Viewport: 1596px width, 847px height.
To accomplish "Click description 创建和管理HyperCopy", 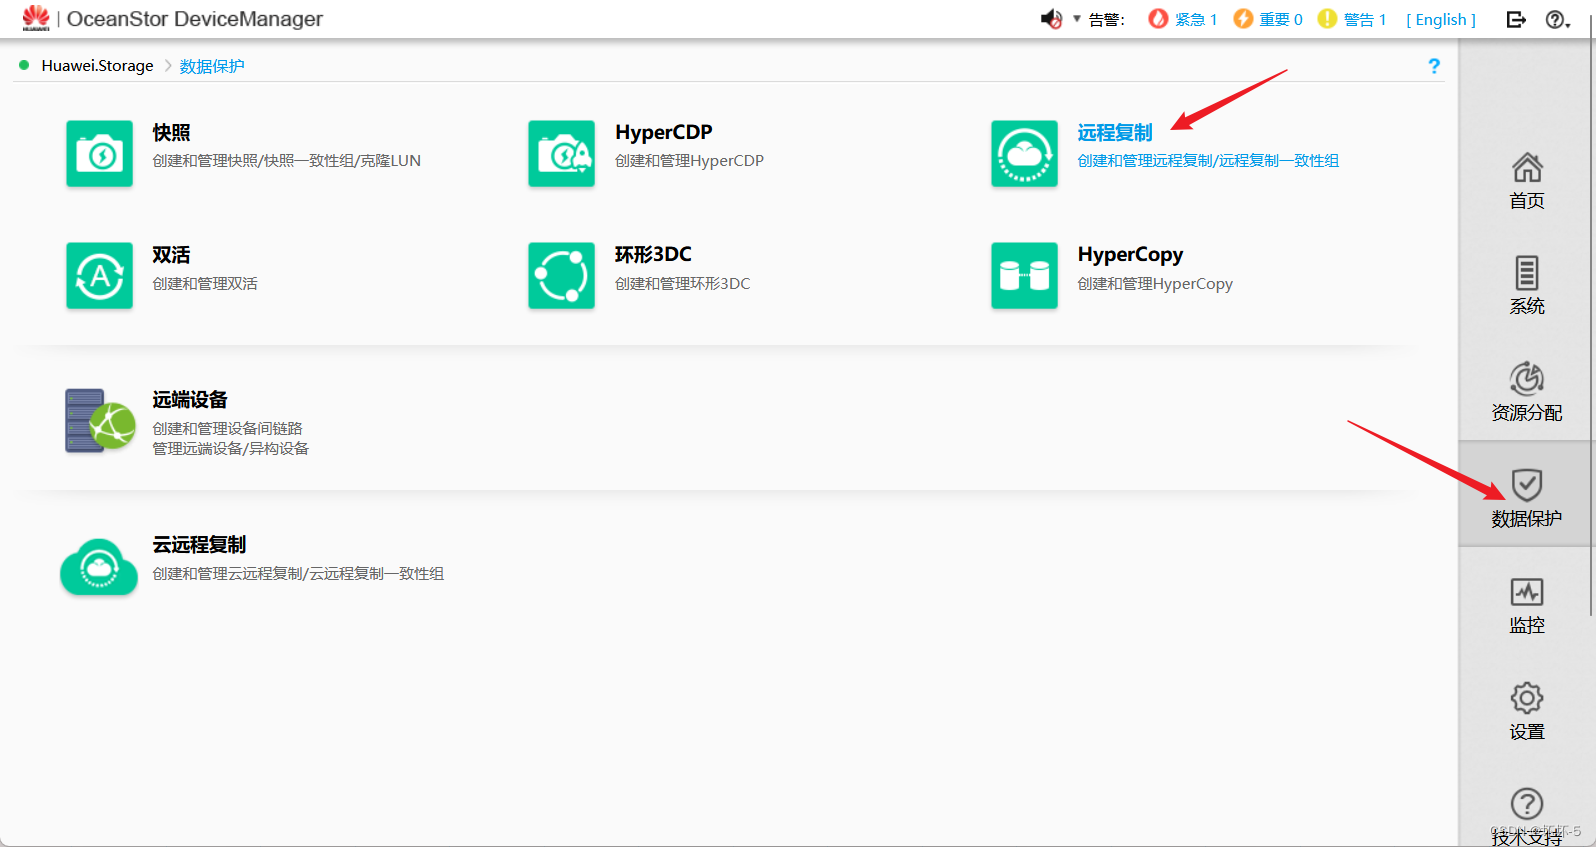I will coord(1155,284).
